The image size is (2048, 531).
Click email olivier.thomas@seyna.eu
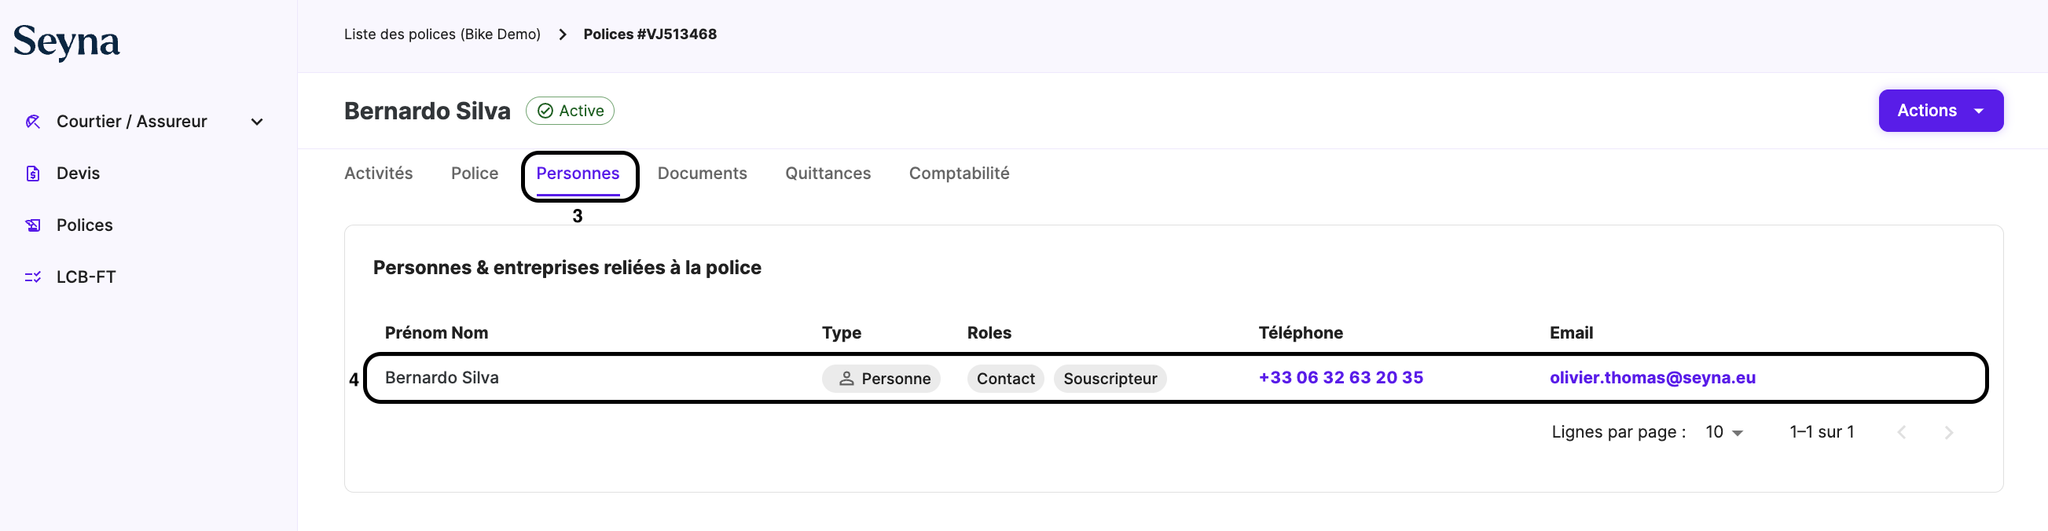coord(1652,378)
